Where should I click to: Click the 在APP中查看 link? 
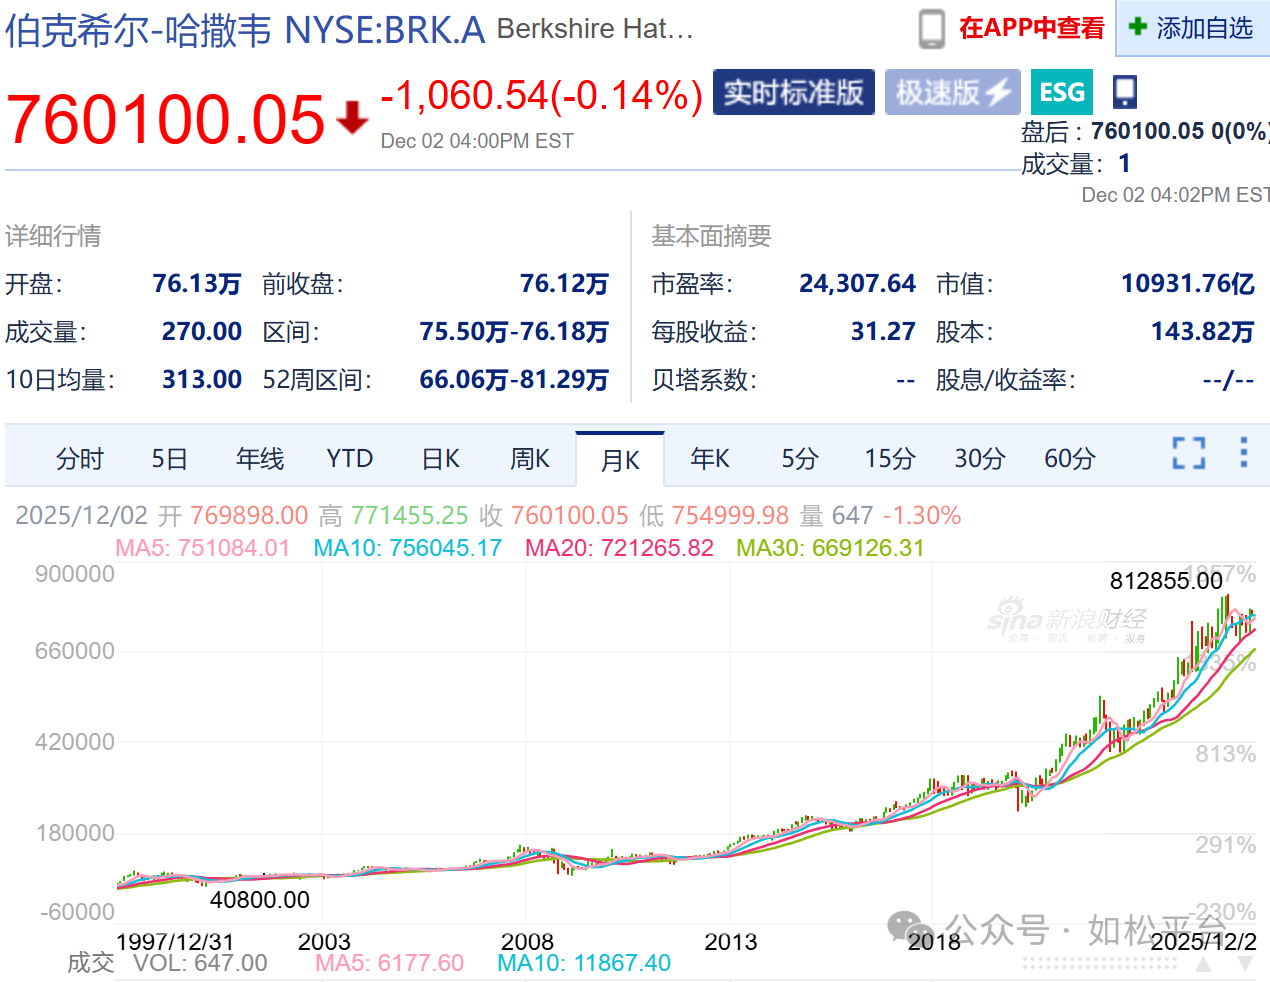pos(1031,28)
